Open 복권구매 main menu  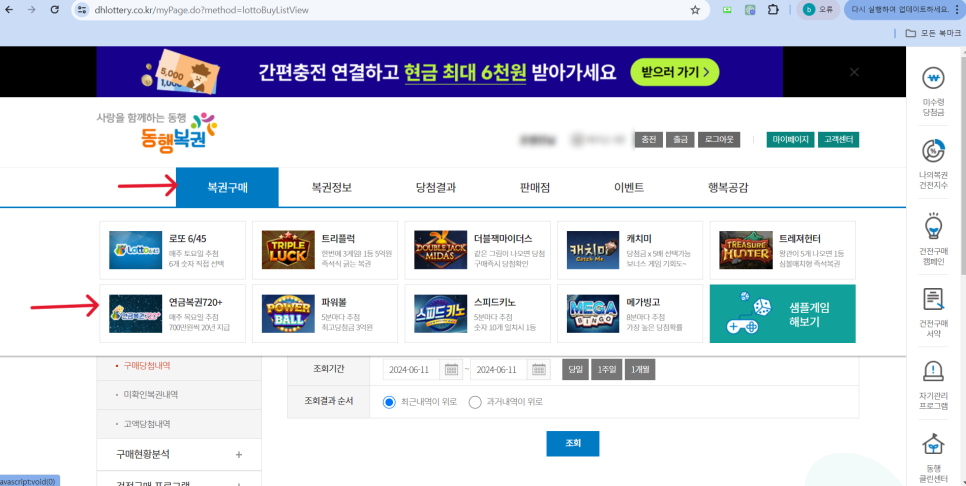pyautogui.click(x=227, y=188)
